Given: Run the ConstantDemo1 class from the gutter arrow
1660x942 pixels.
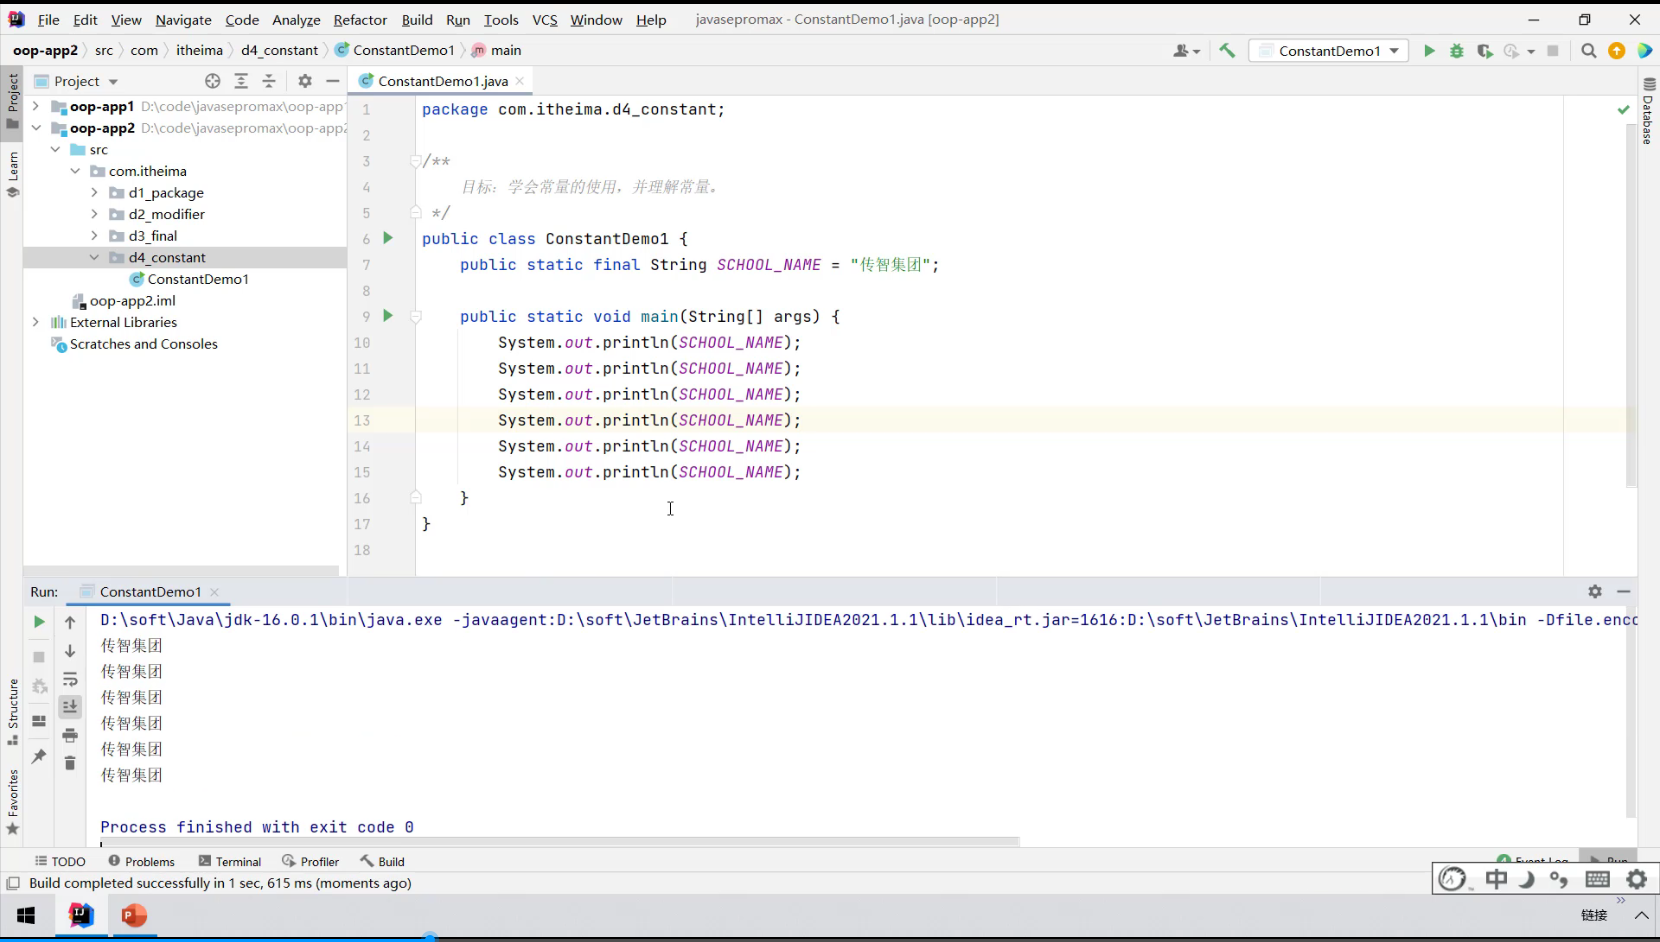Looking at the screenshot, I should [388, 238].
